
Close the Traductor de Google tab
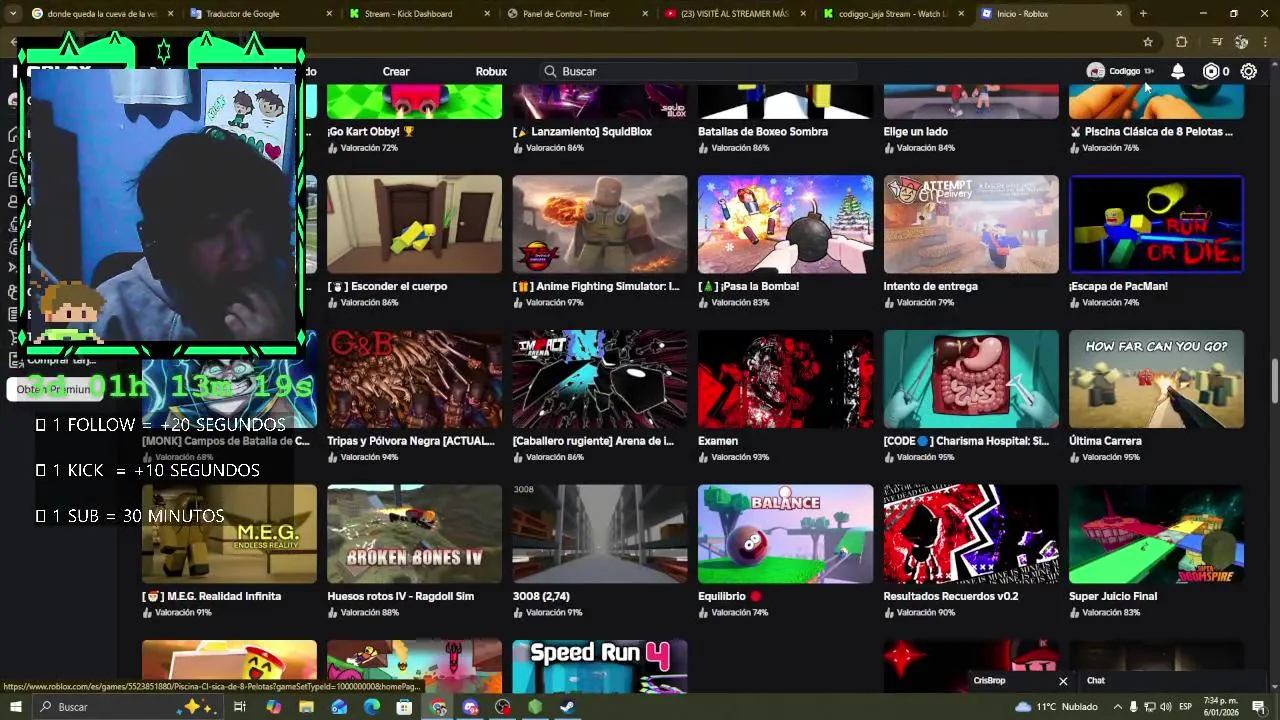click(329, 14)
